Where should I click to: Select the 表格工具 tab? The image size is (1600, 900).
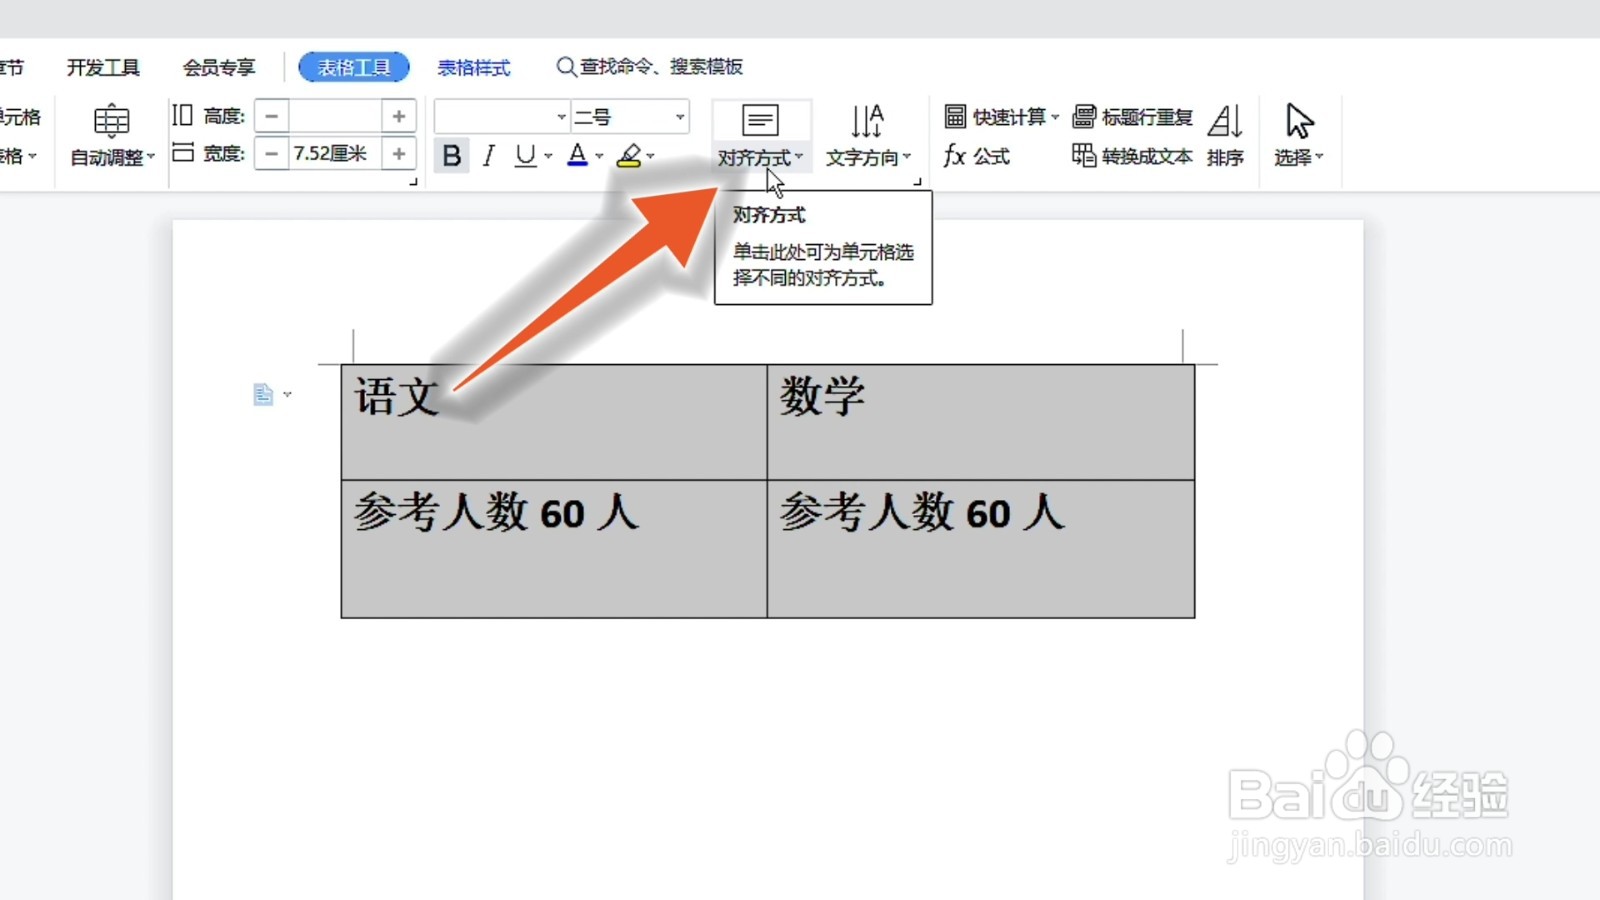point(354,67)
